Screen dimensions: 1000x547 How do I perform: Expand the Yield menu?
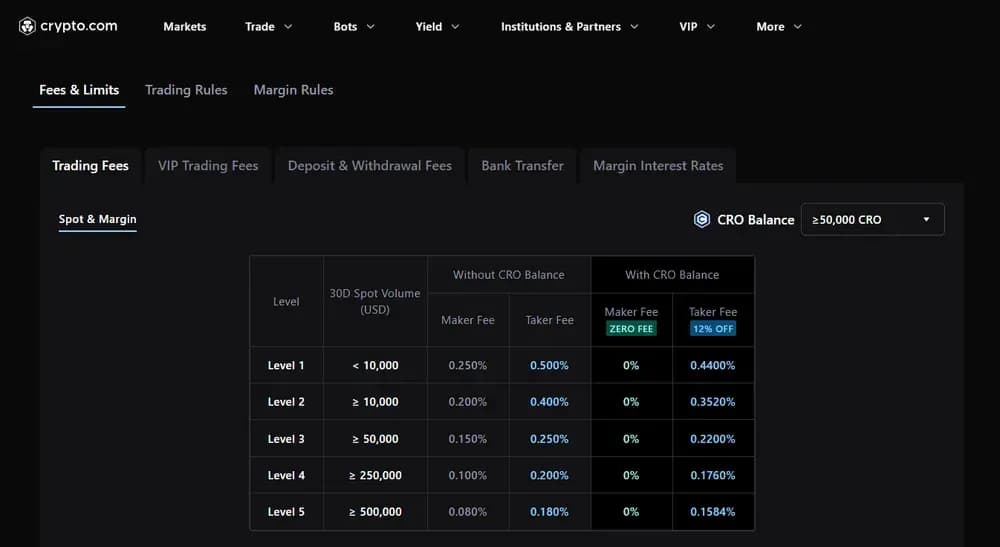[x=438, y=27]
